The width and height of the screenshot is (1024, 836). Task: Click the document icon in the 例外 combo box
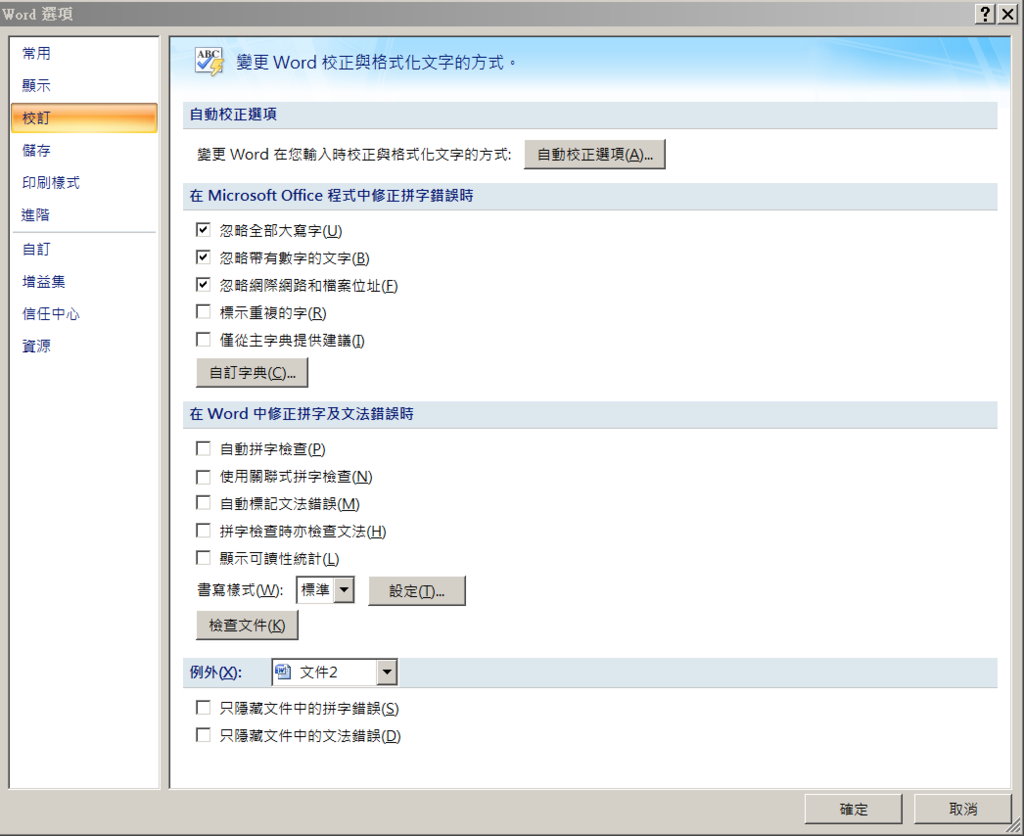coord(283,672)
